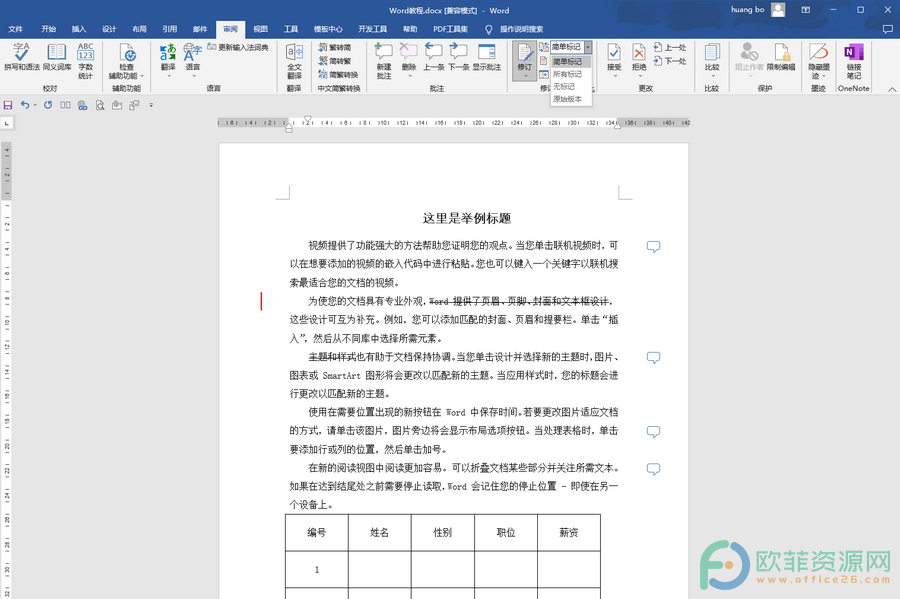
Task: Open 接受 dropdown arrow
Action: point(614,76)
